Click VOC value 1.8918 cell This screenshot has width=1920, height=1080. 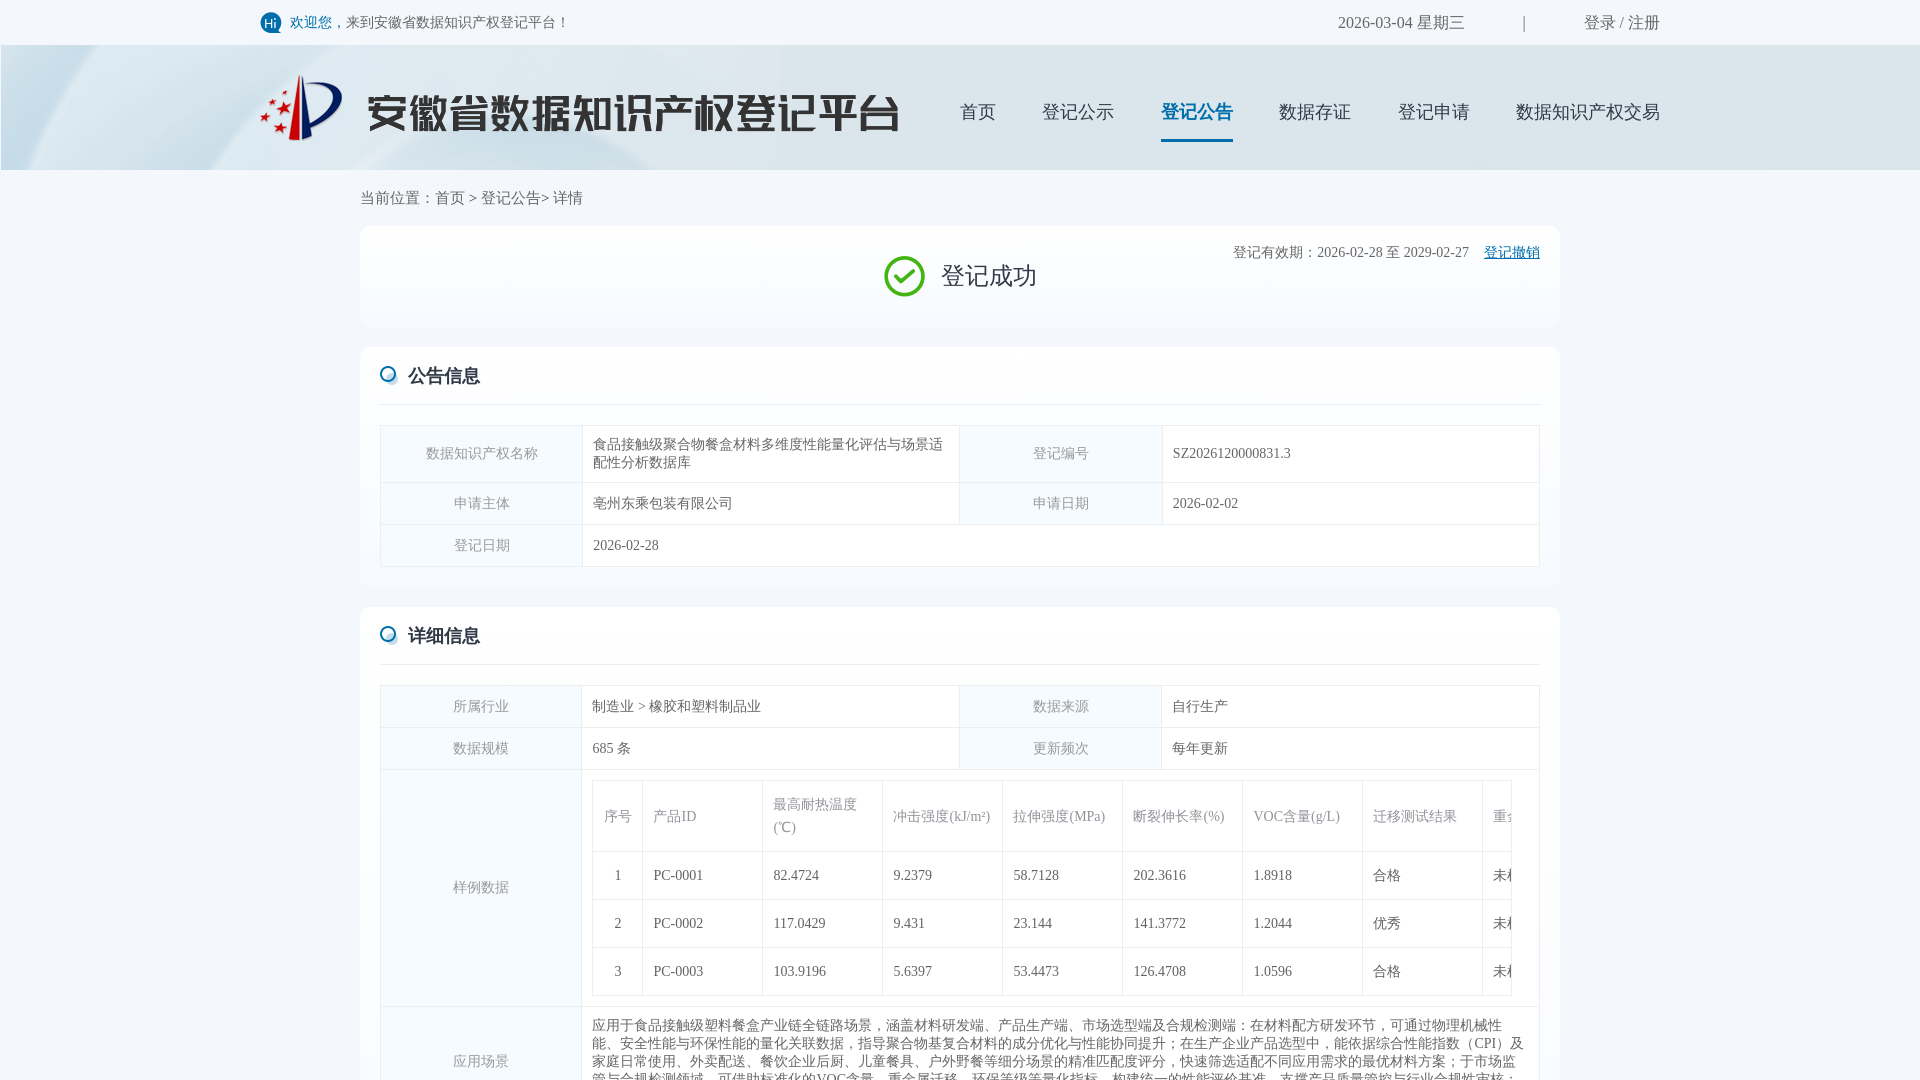point(1302,876)
